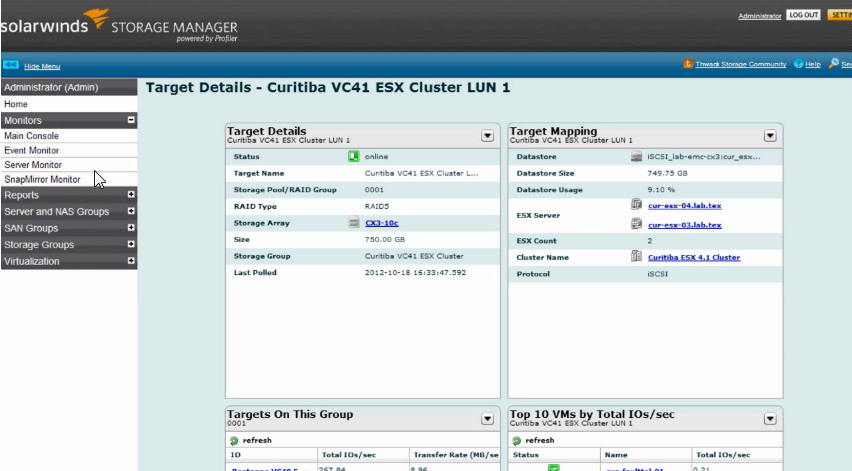Viewport: 852px width, 471px height.
Task: Sort Targets table by Total IOs/sec header
Action: pos(363,455)
